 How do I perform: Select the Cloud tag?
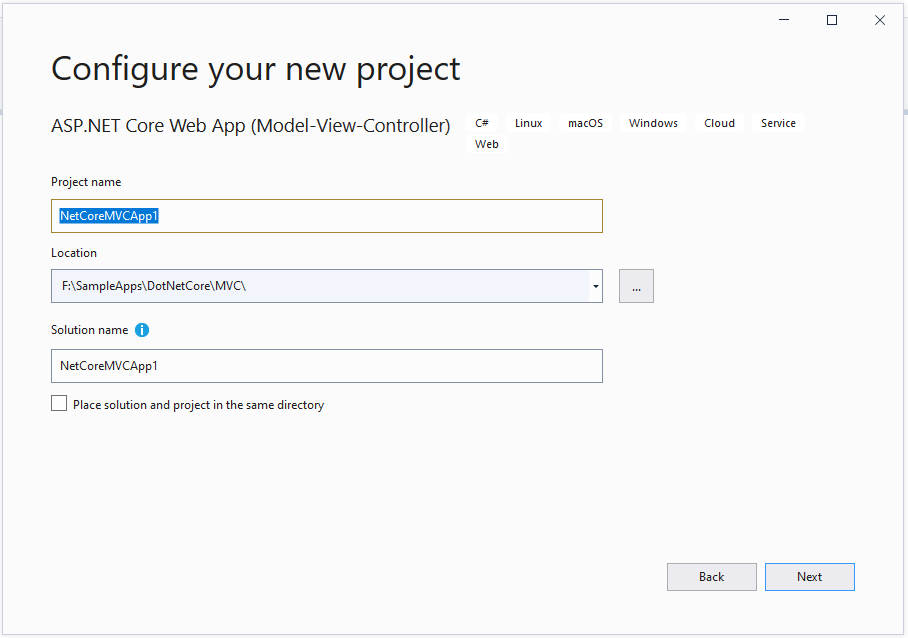(719, 123)
